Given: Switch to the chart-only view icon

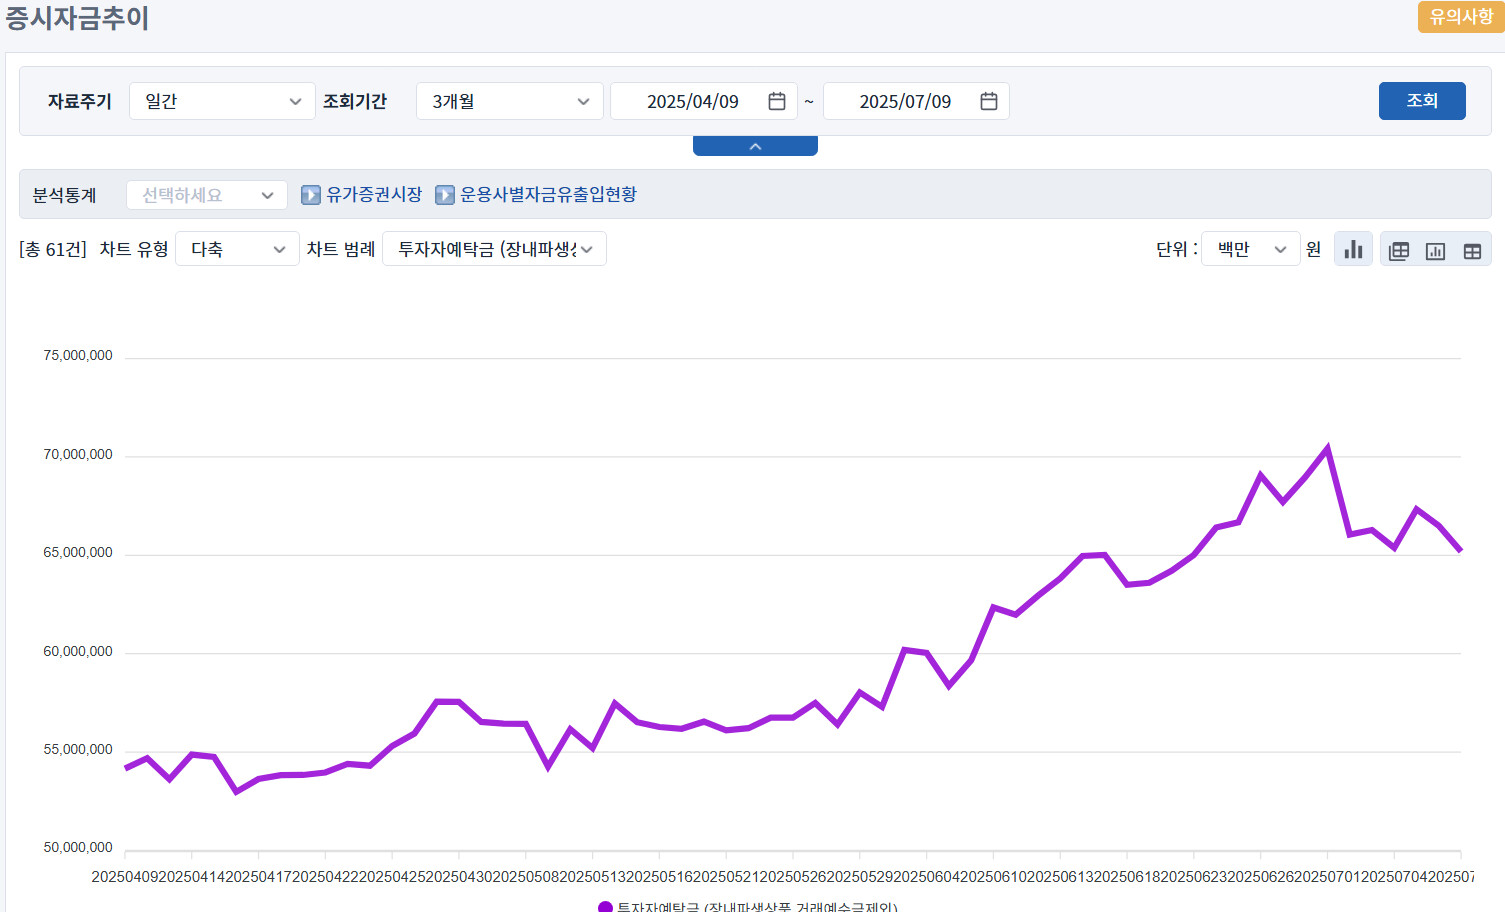Looking at the screenshot, I should pyautogui.click(x=1435, y=251).
